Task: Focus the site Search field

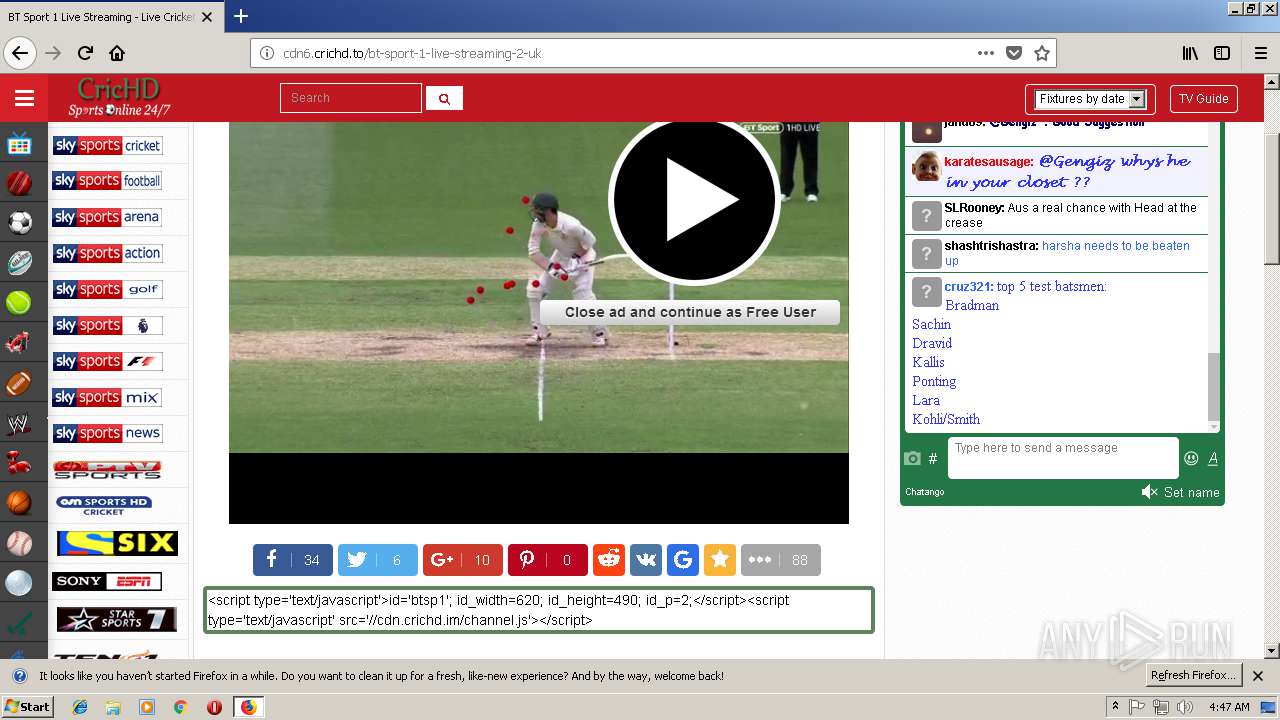Action: (x=351, y=98)
